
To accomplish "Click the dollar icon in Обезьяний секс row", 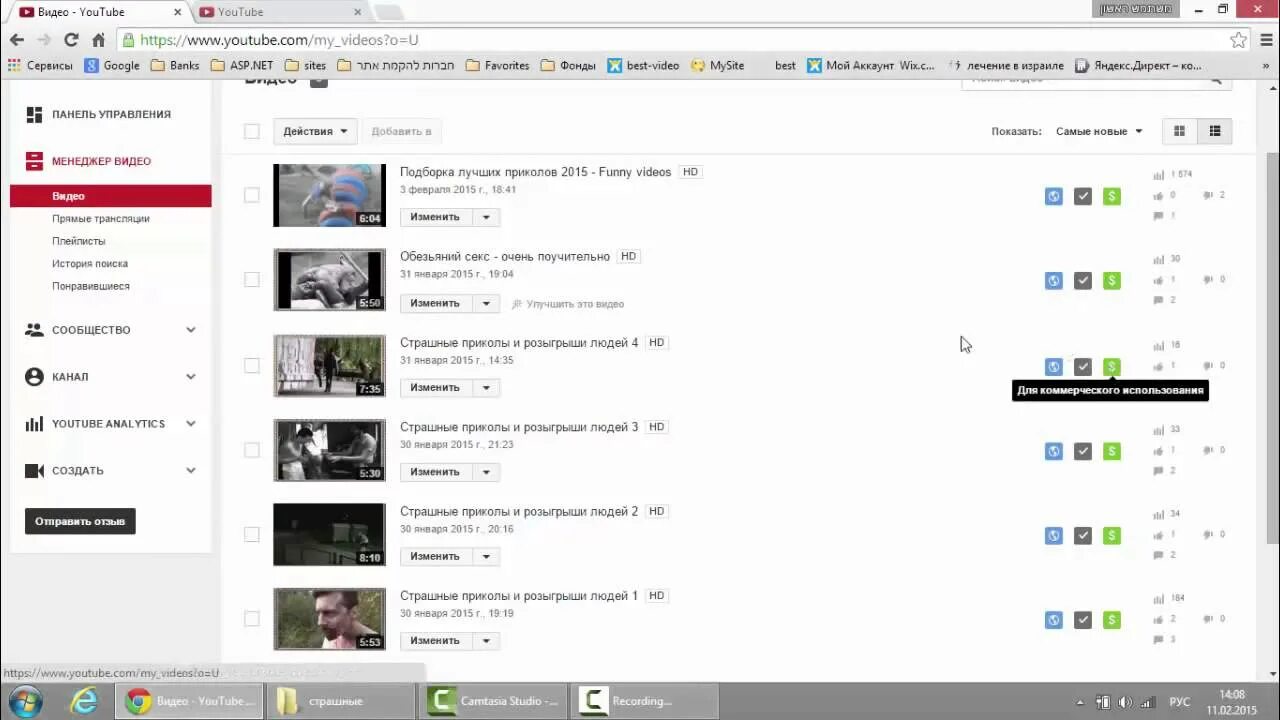I will pyautogui.click(x=1111, y=281).
